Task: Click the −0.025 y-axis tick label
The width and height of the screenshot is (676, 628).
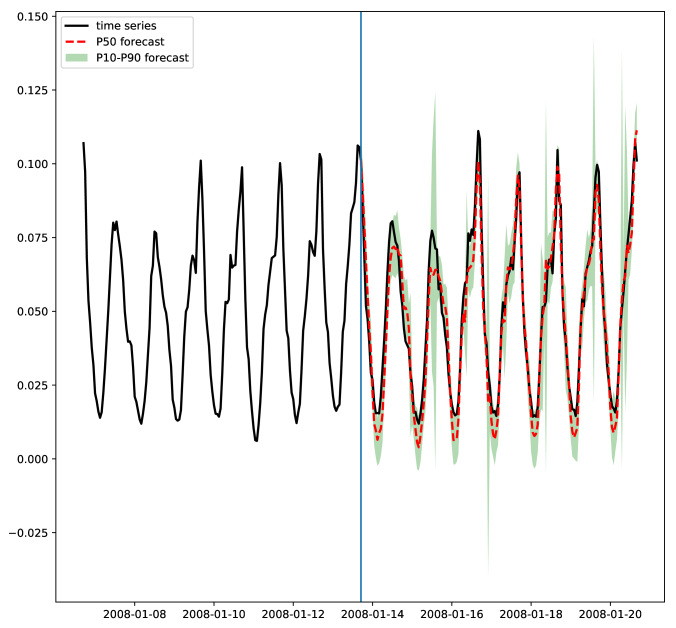Action: click(29, 533)
